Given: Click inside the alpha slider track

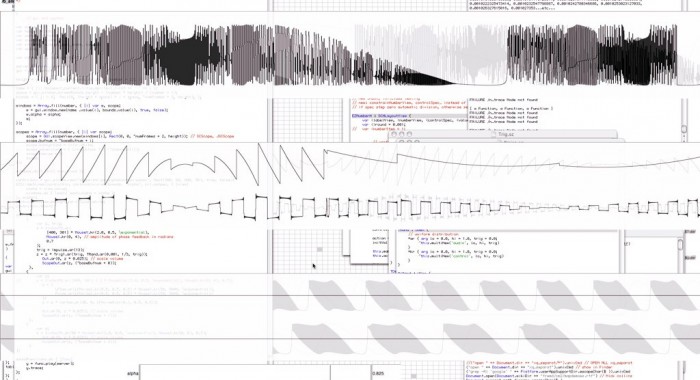Looking at the screenshot, I should click(255, 372).
